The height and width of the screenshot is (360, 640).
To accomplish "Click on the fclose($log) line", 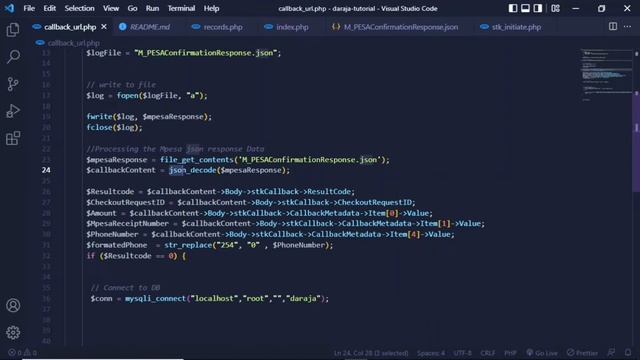I will [114, 127].
